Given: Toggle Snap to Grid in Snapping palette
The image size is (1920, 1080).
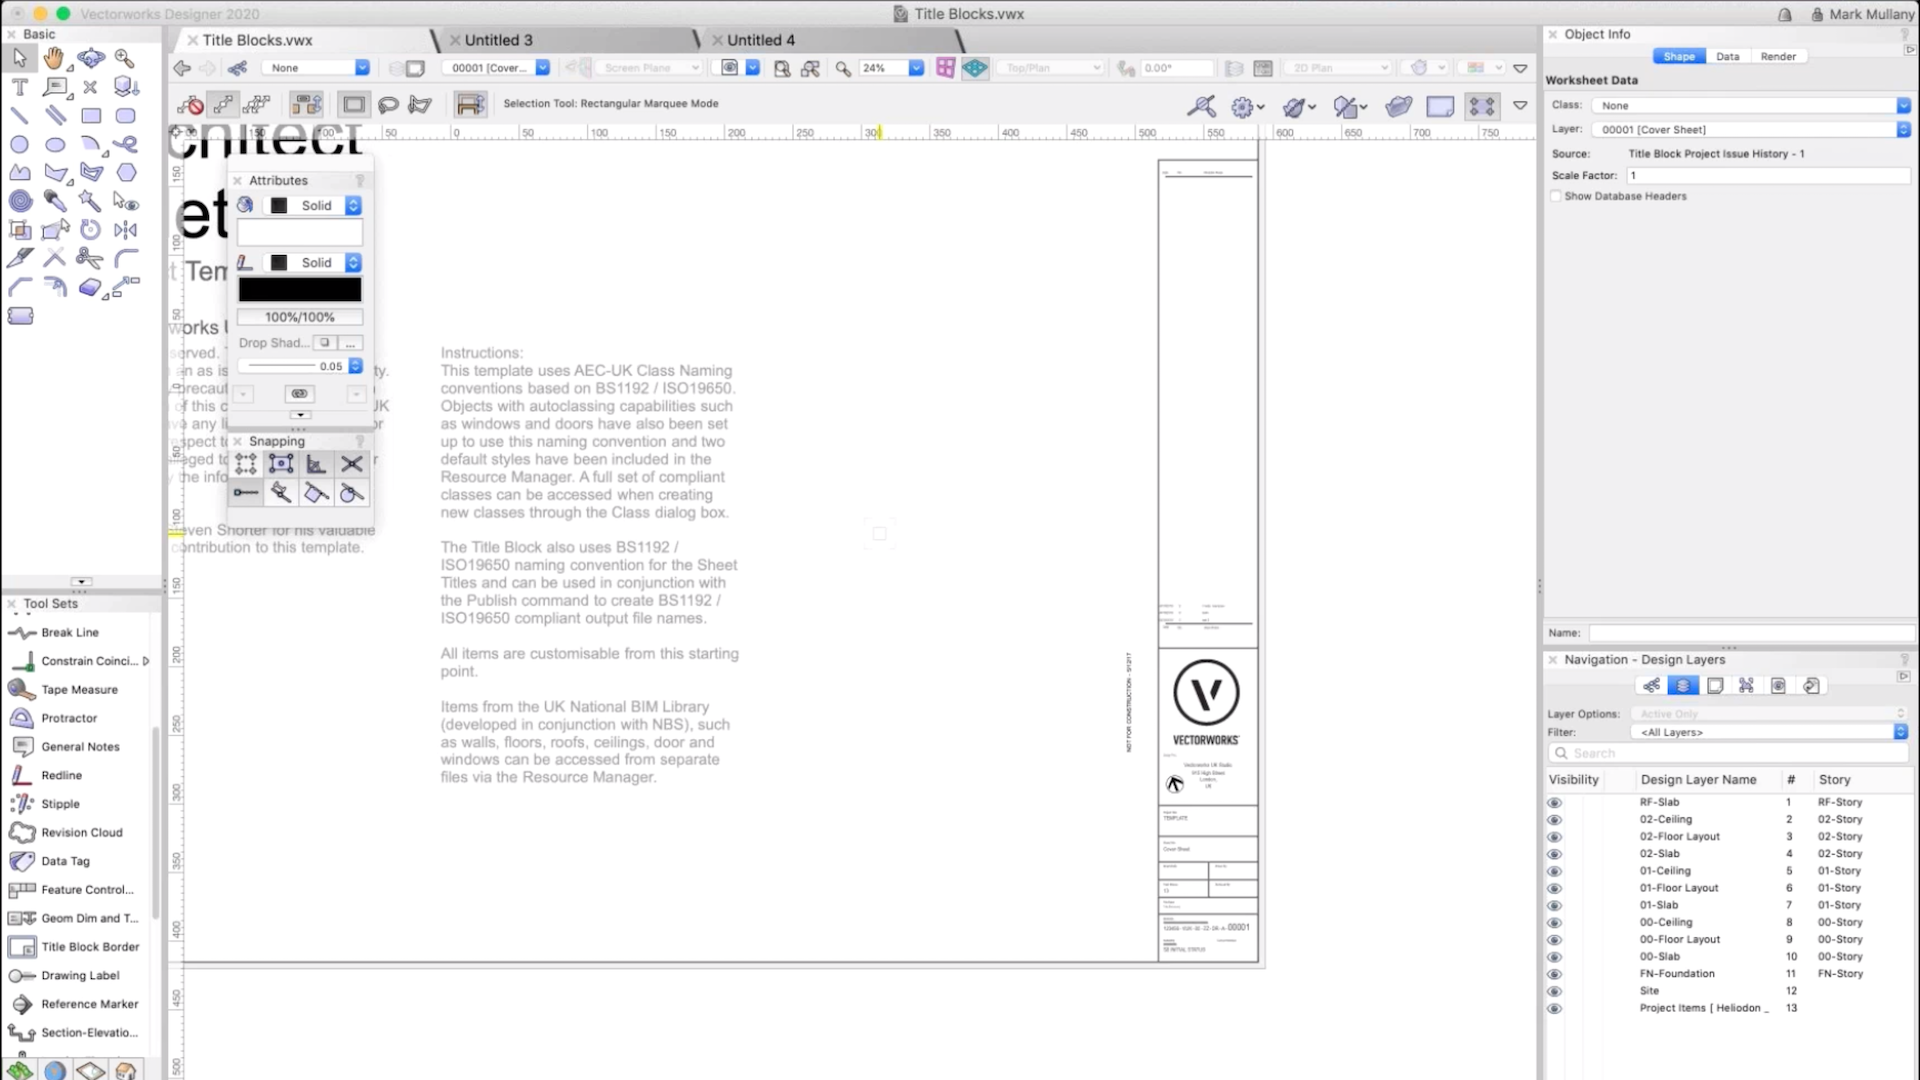Looking at the screenshot, I should coord(246,464).
